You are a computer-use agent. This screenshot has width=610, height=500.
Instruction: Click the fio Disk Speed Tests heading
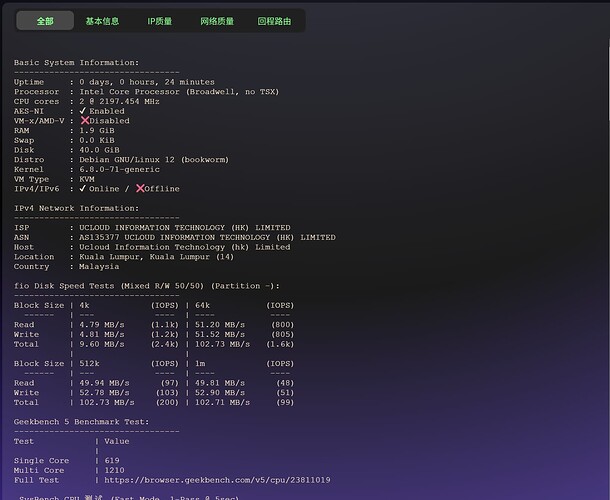pyautogui.click(x=146, y=286)
